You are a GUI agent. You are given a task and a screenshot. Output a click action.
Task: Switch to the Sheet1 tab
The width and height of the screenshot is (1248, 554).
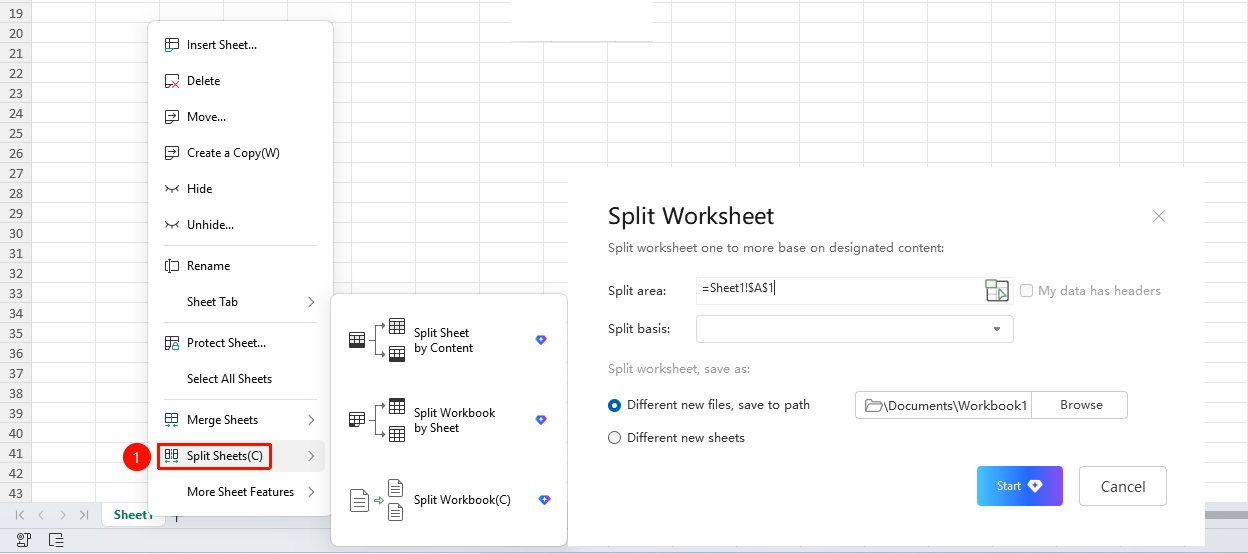point(133,515)
